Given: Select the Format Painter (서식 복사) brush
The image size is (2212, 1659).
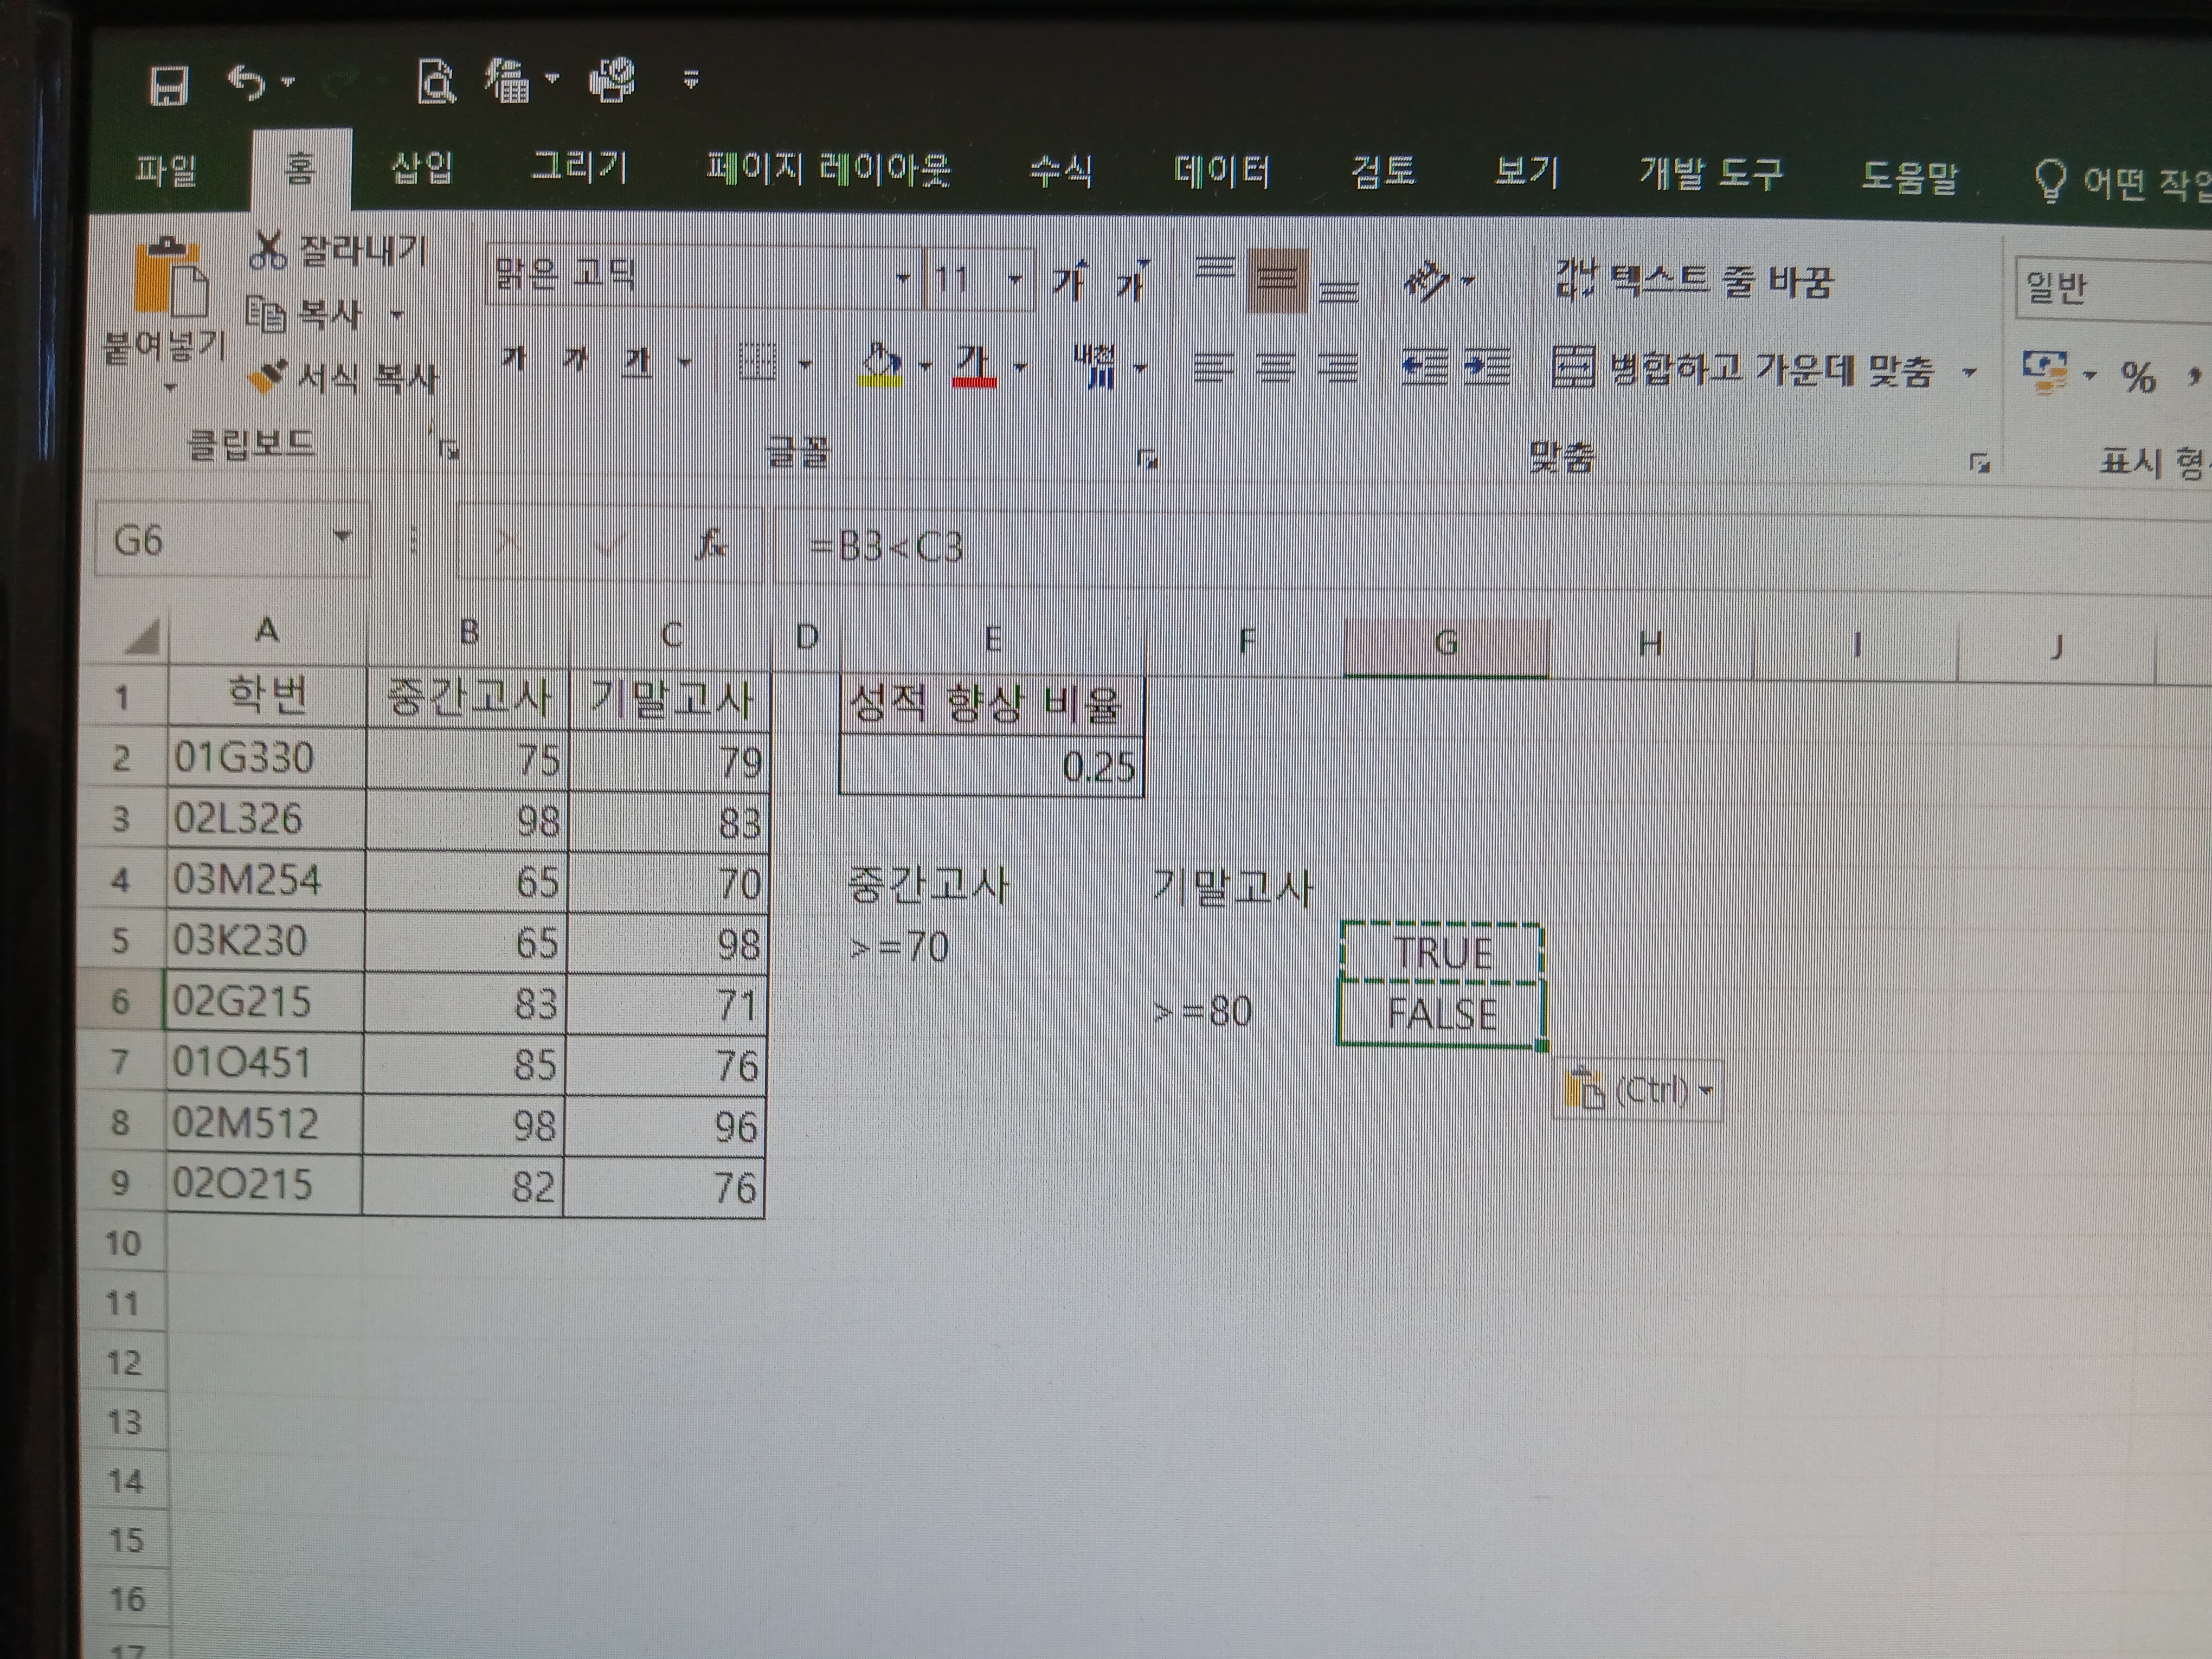Looking at the screenshot, I should (x=268, y=377).
